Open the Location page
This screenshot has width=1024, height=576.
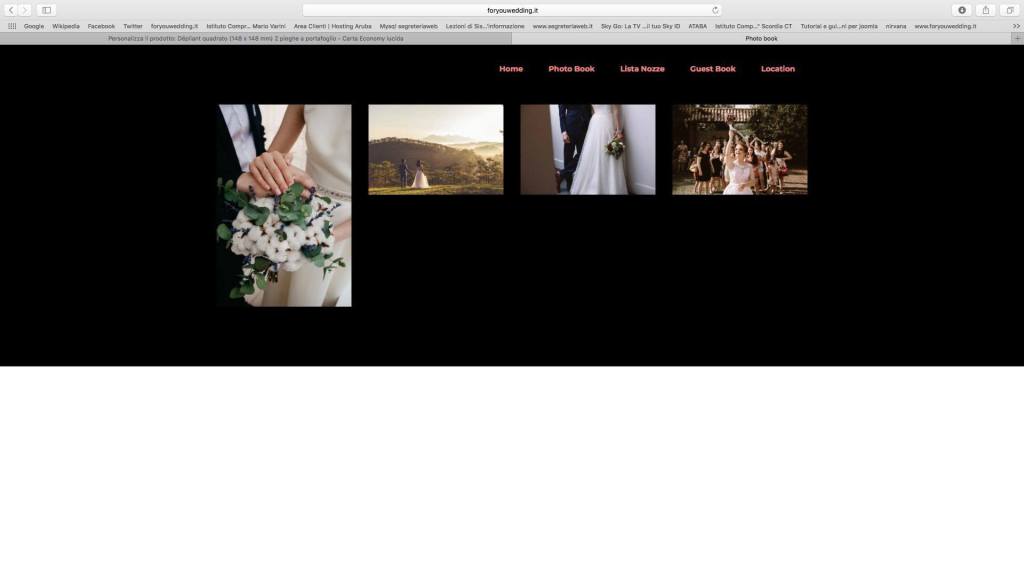click(x=778, y=68)
